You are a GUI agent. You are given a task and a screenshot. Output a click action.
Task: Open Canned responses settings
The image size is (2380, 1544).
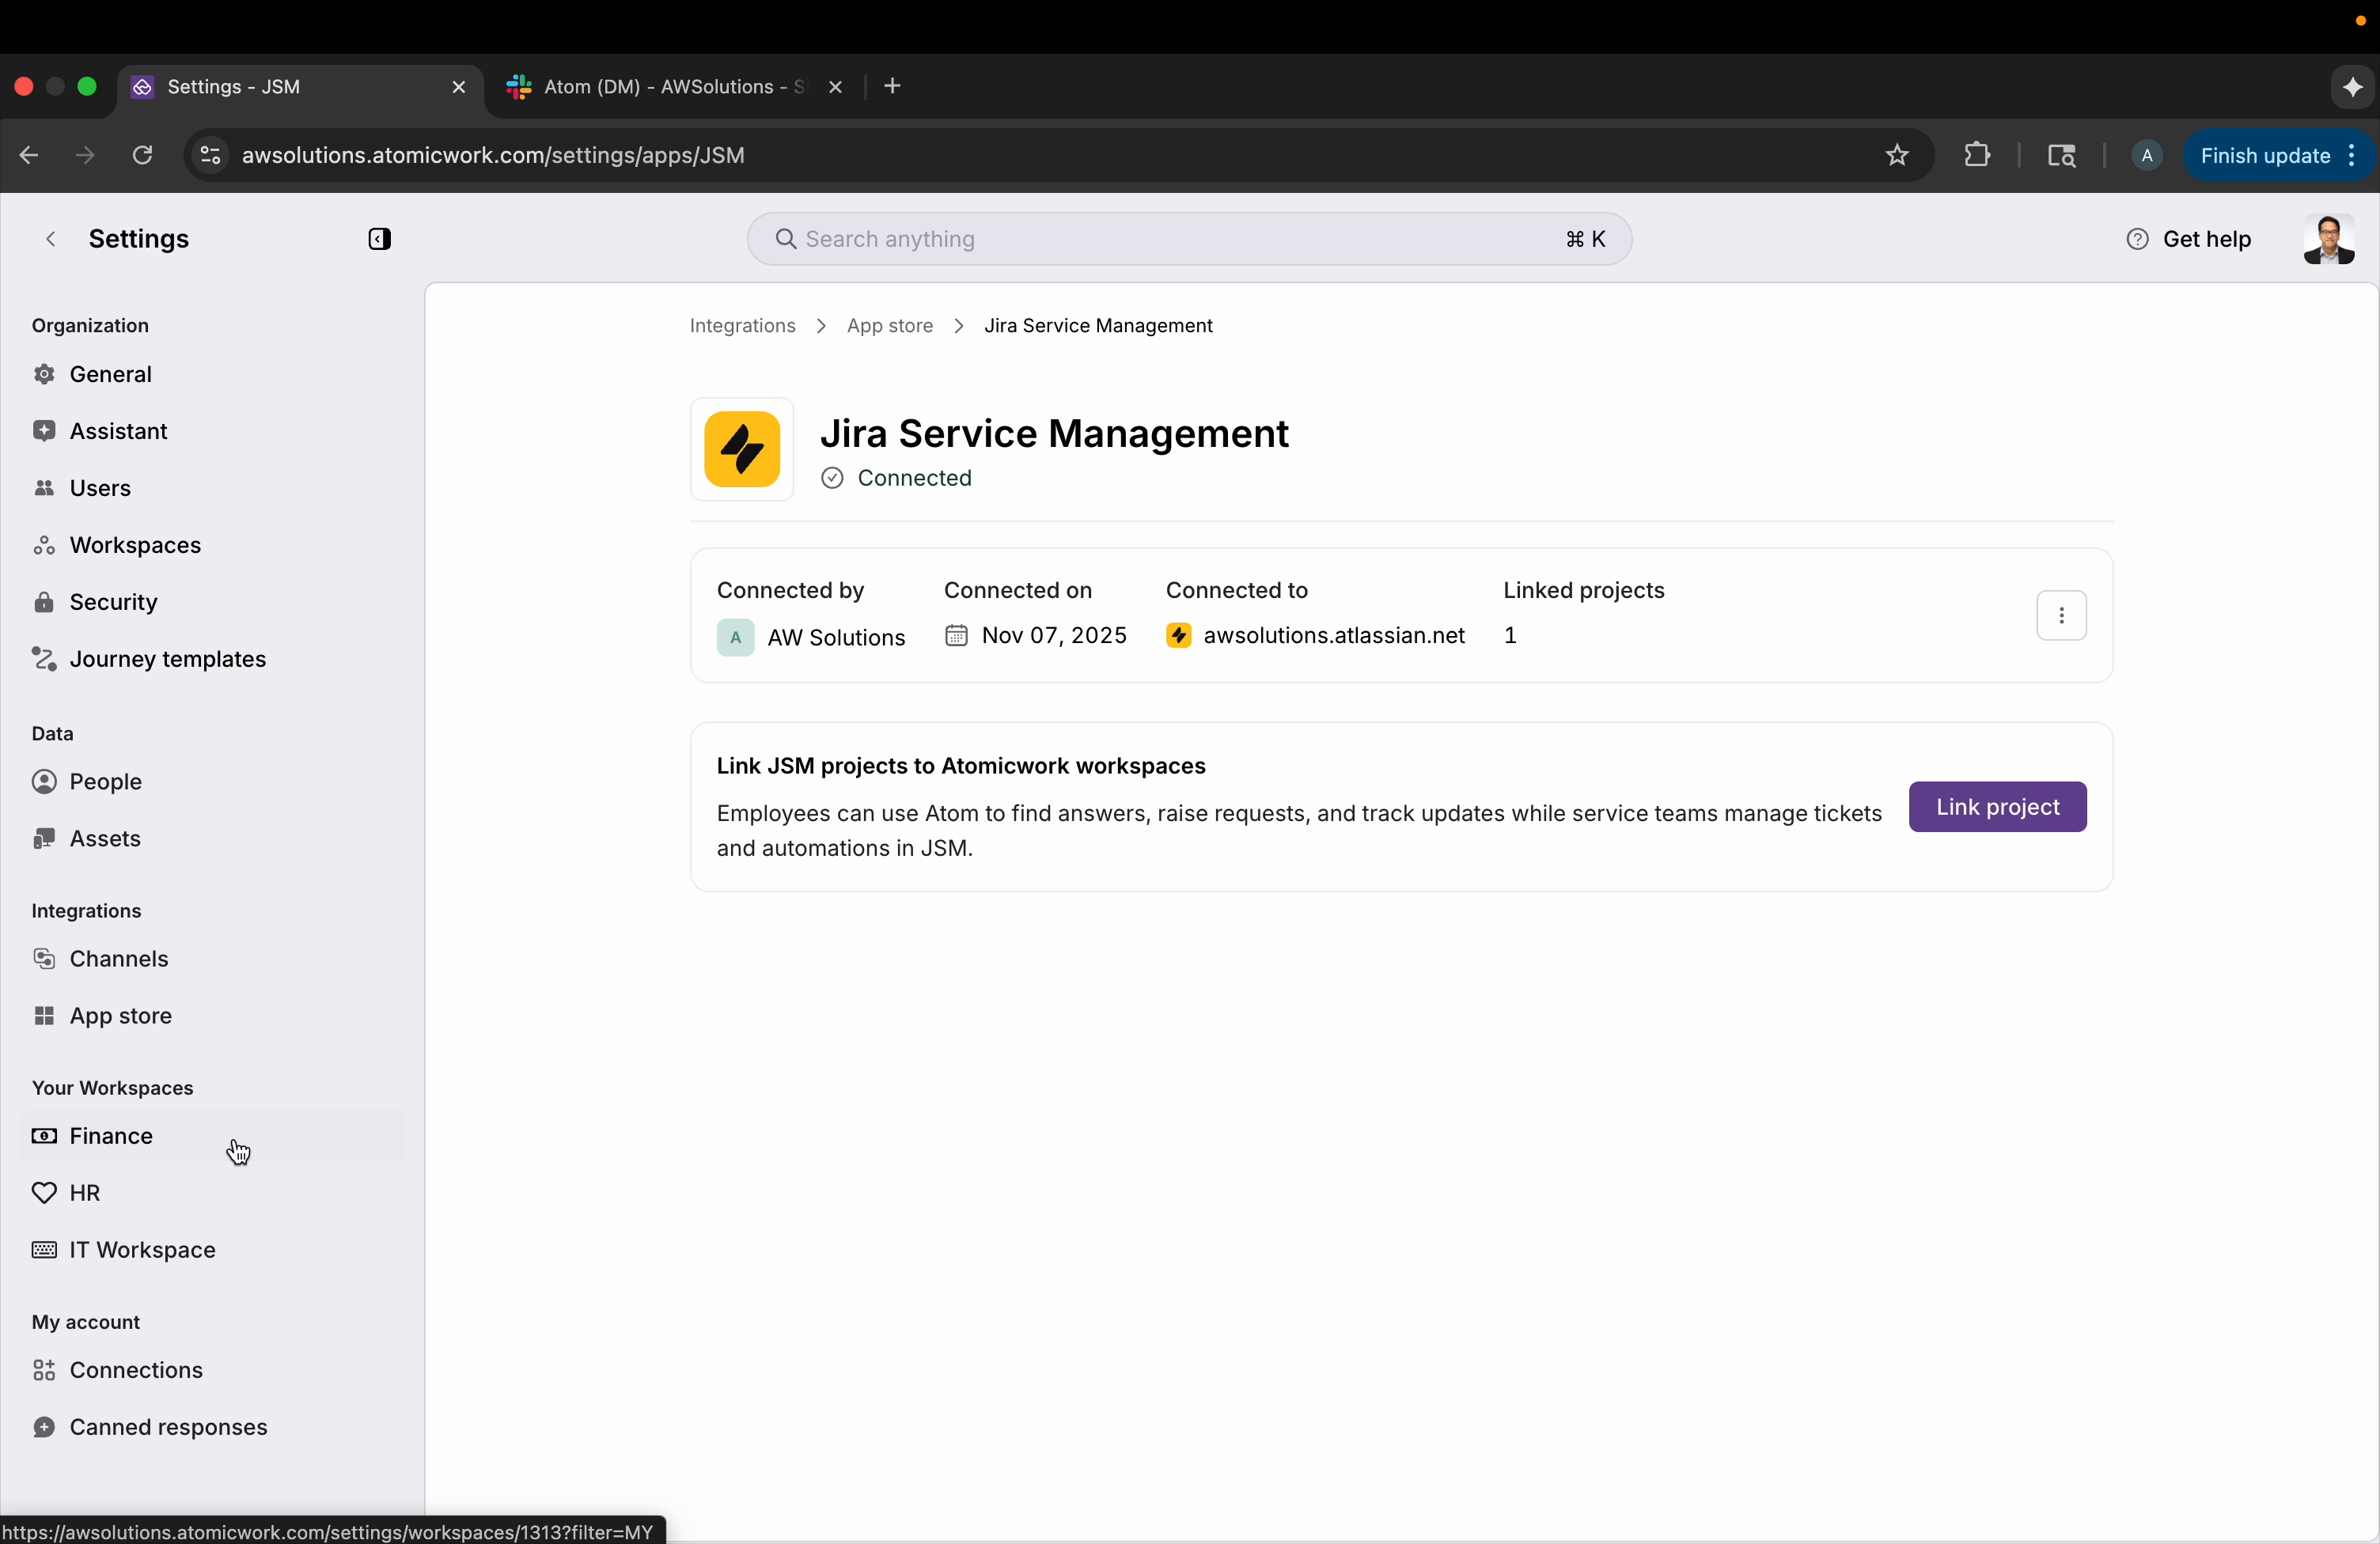pos(167,1427)
